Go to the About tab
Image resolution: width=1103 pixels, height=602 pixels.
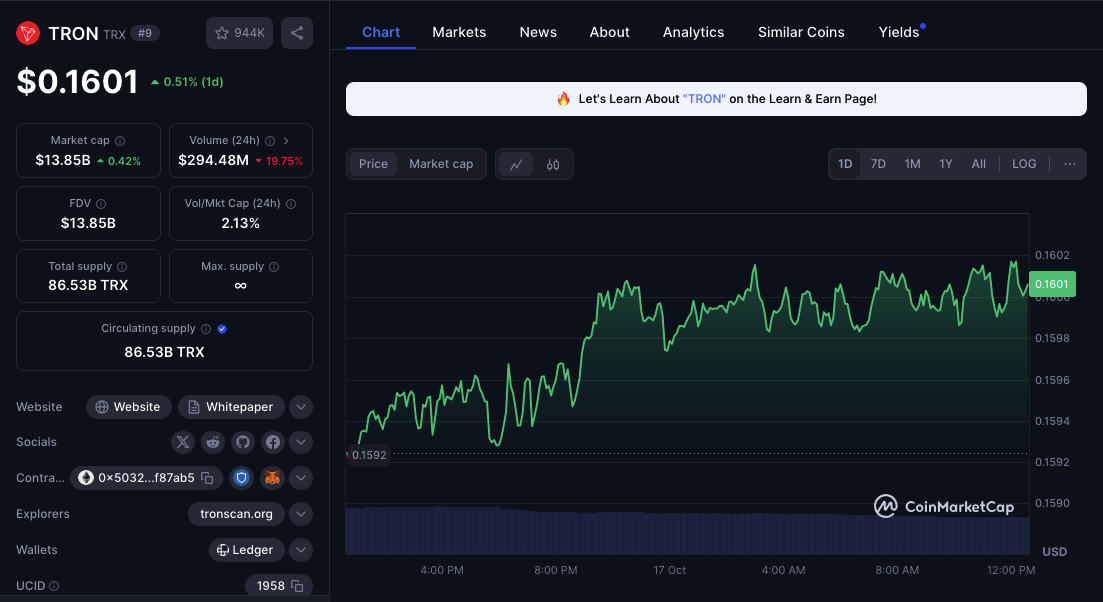tap(610, 32)
